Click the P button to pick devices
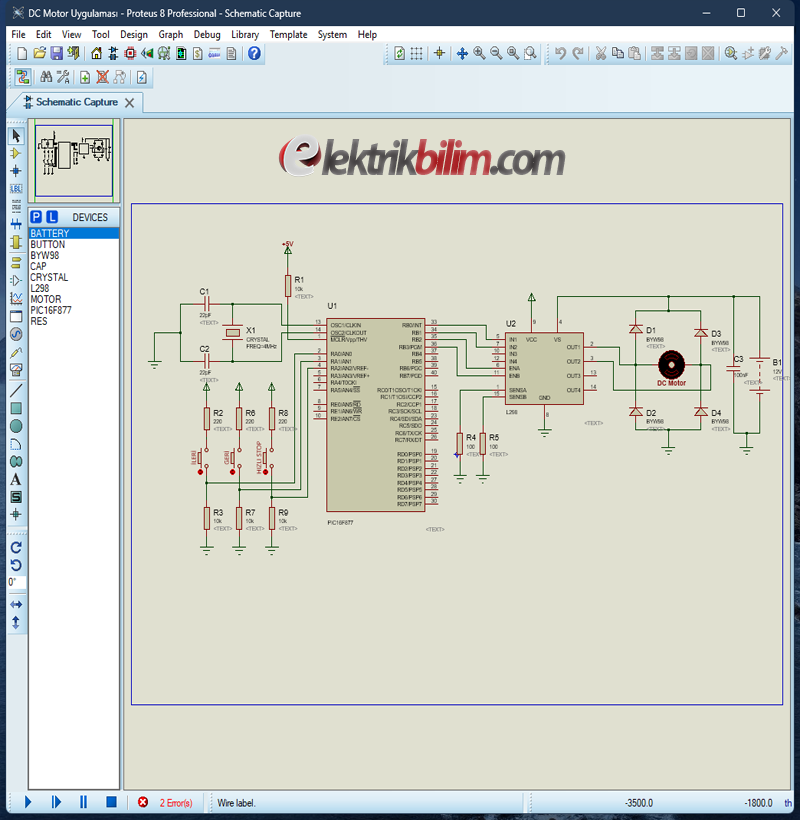This screenshot has width=800, height=820. click(38, 216)
